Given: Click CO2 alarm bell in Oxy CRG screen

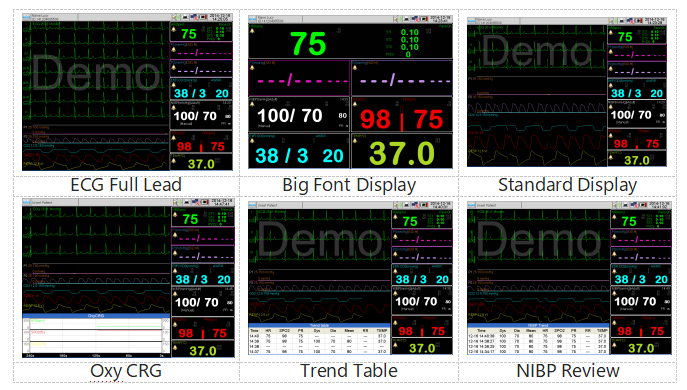Looking at the screenshot, I should [175, 271].
